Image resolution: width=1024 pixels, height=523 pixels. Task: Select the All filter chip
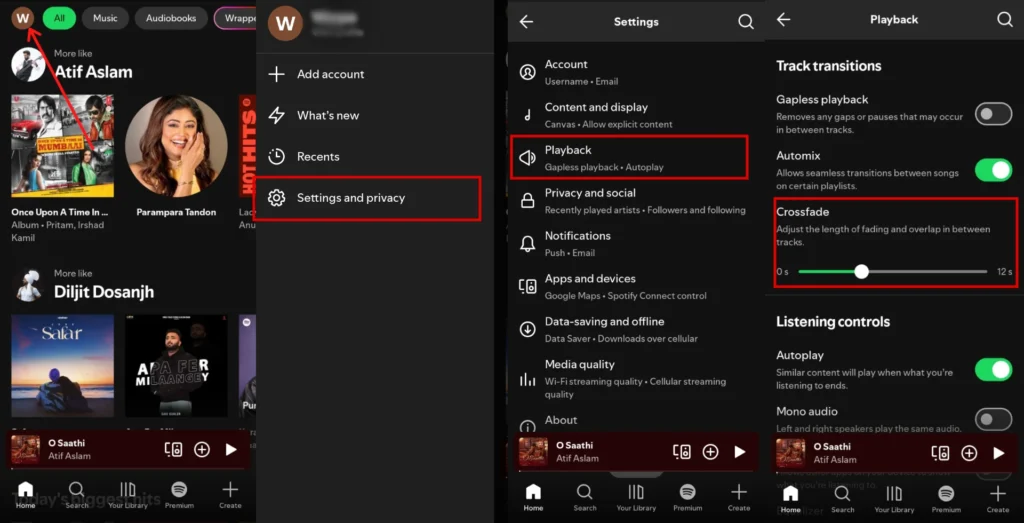tap(59, 18)
